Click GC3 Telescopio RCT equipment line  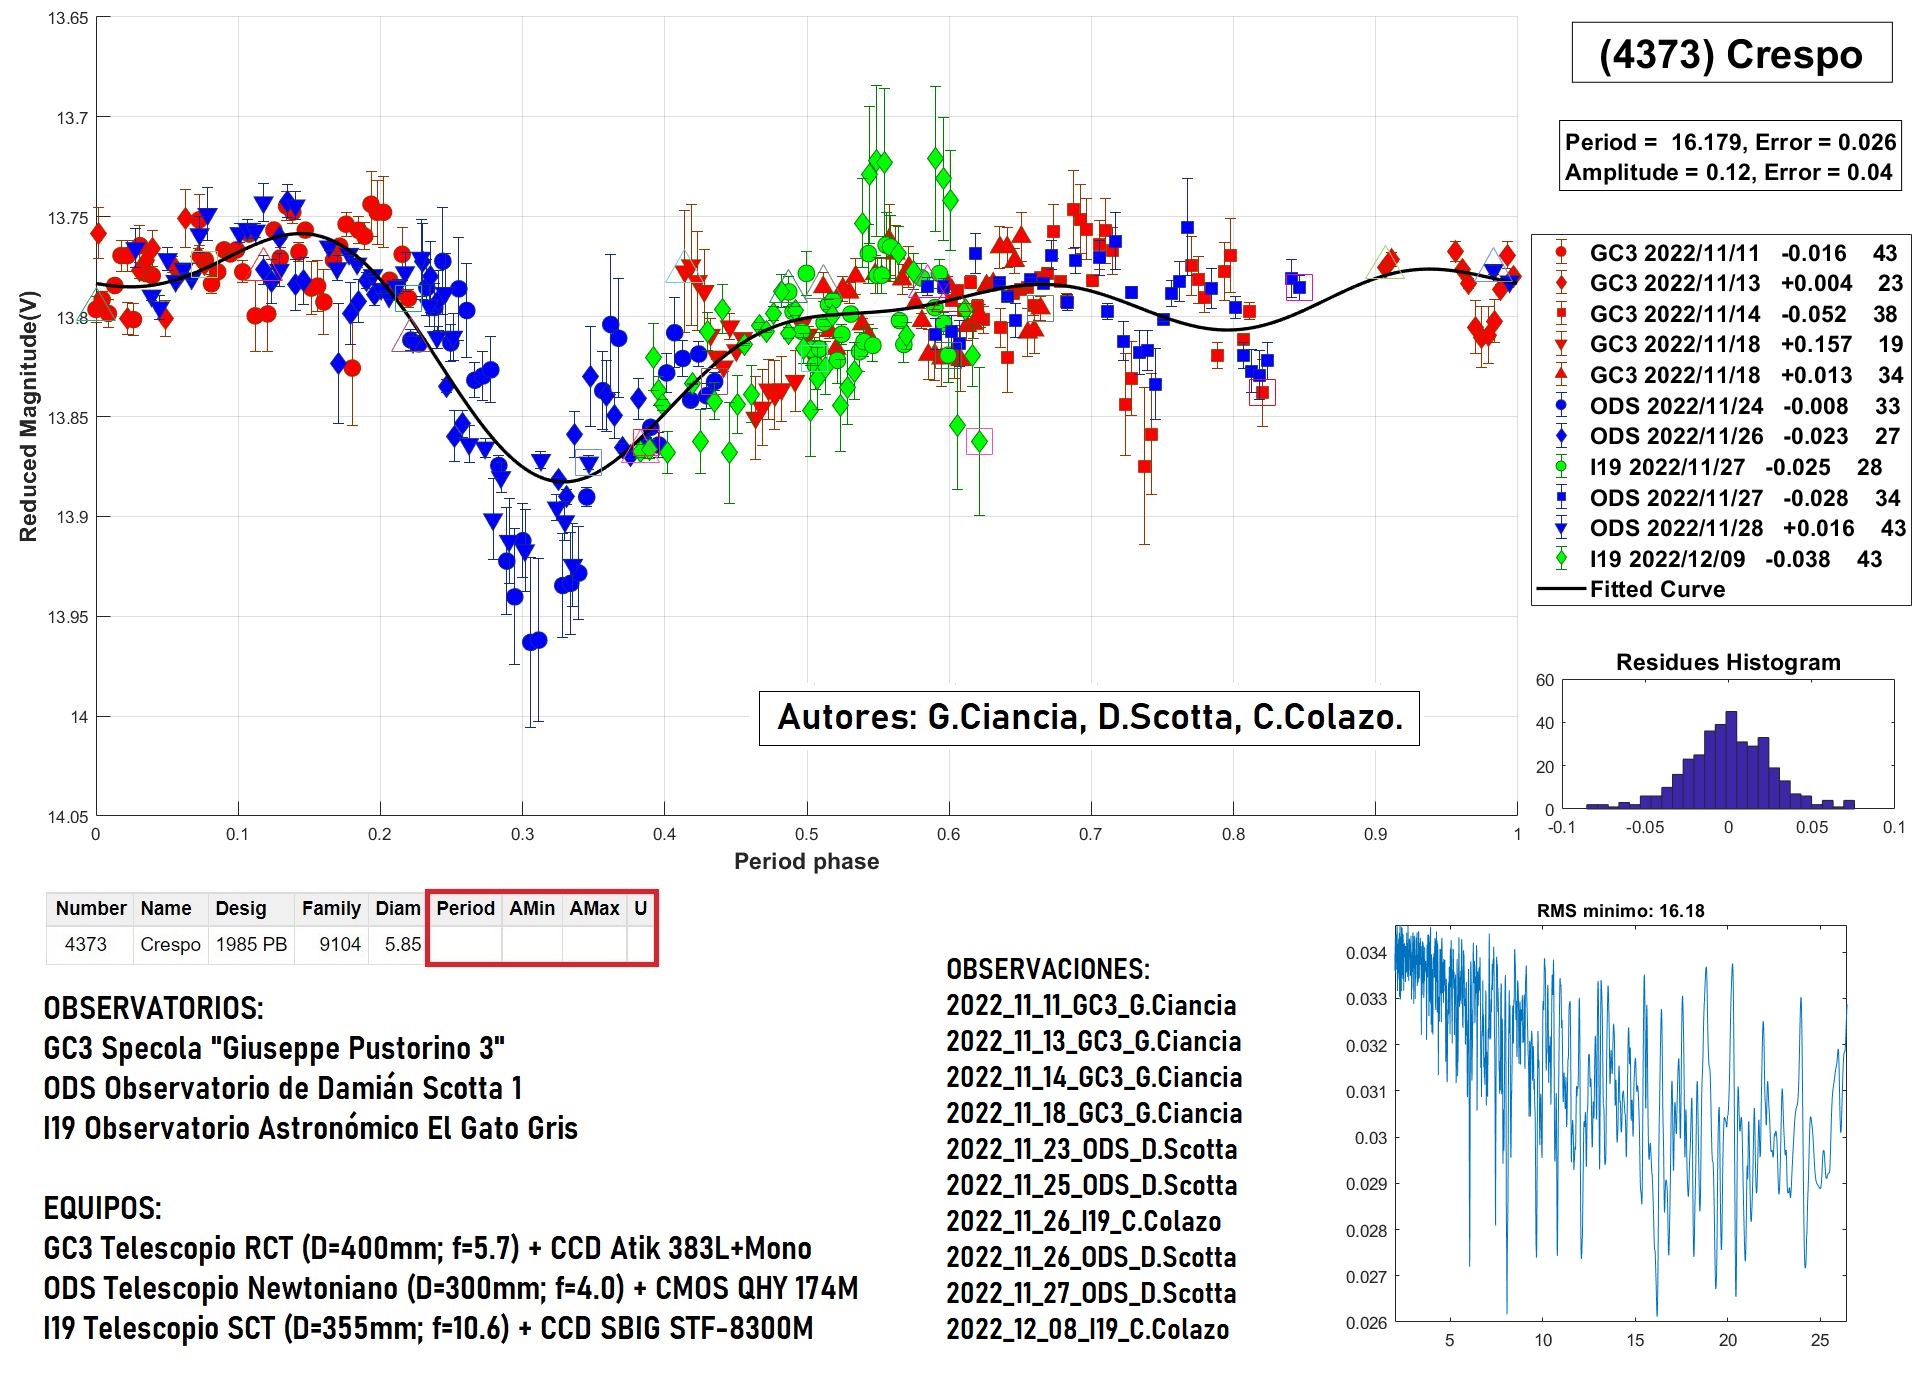(x=428, y=1248)
